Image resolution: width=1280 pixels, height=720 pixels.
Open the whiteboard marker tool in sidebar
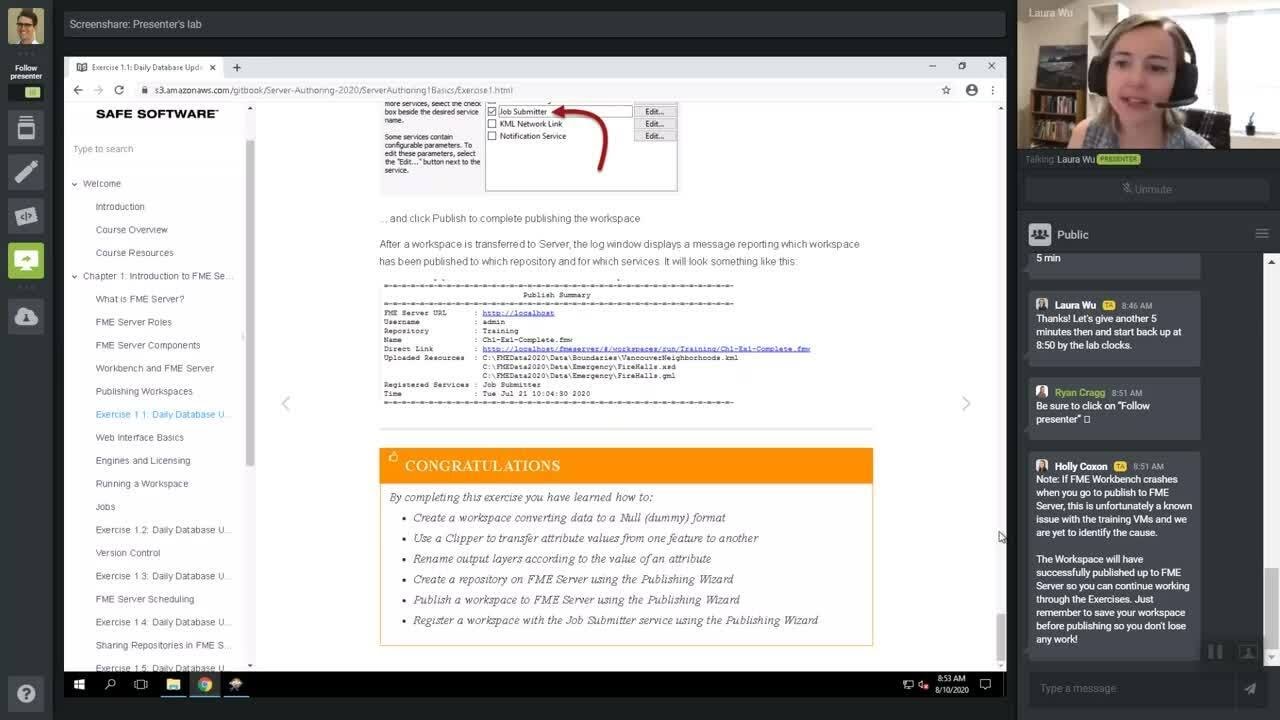pos(26,171)
